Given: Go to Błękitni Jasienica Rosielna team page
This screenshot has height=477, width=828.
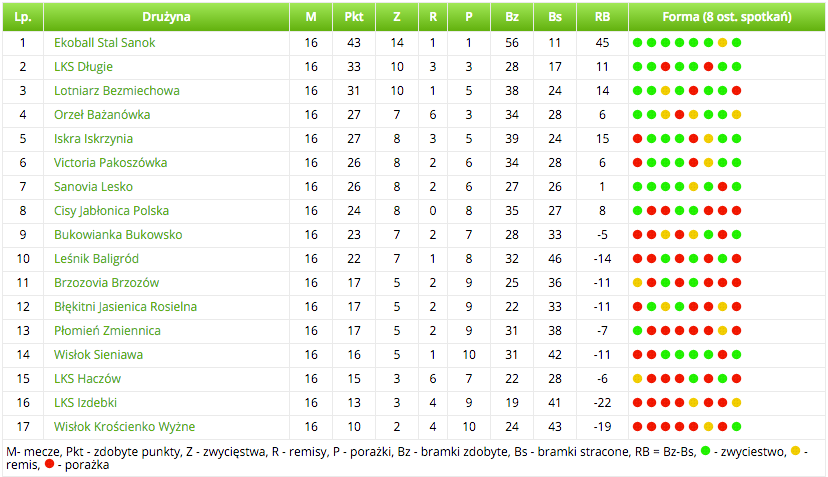Looking at the screenshot, I should point(125,307).
